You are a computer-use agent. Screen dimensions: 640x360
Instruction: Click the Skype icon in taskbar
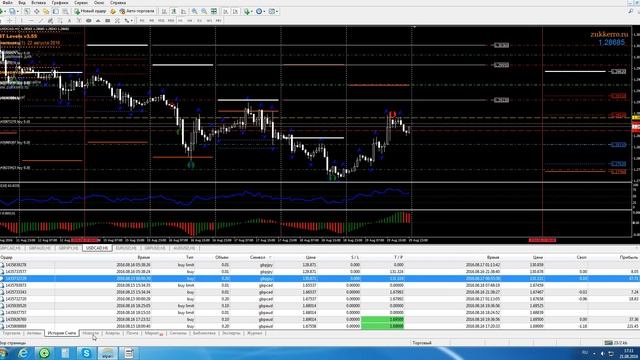click(x=86, y=353)
